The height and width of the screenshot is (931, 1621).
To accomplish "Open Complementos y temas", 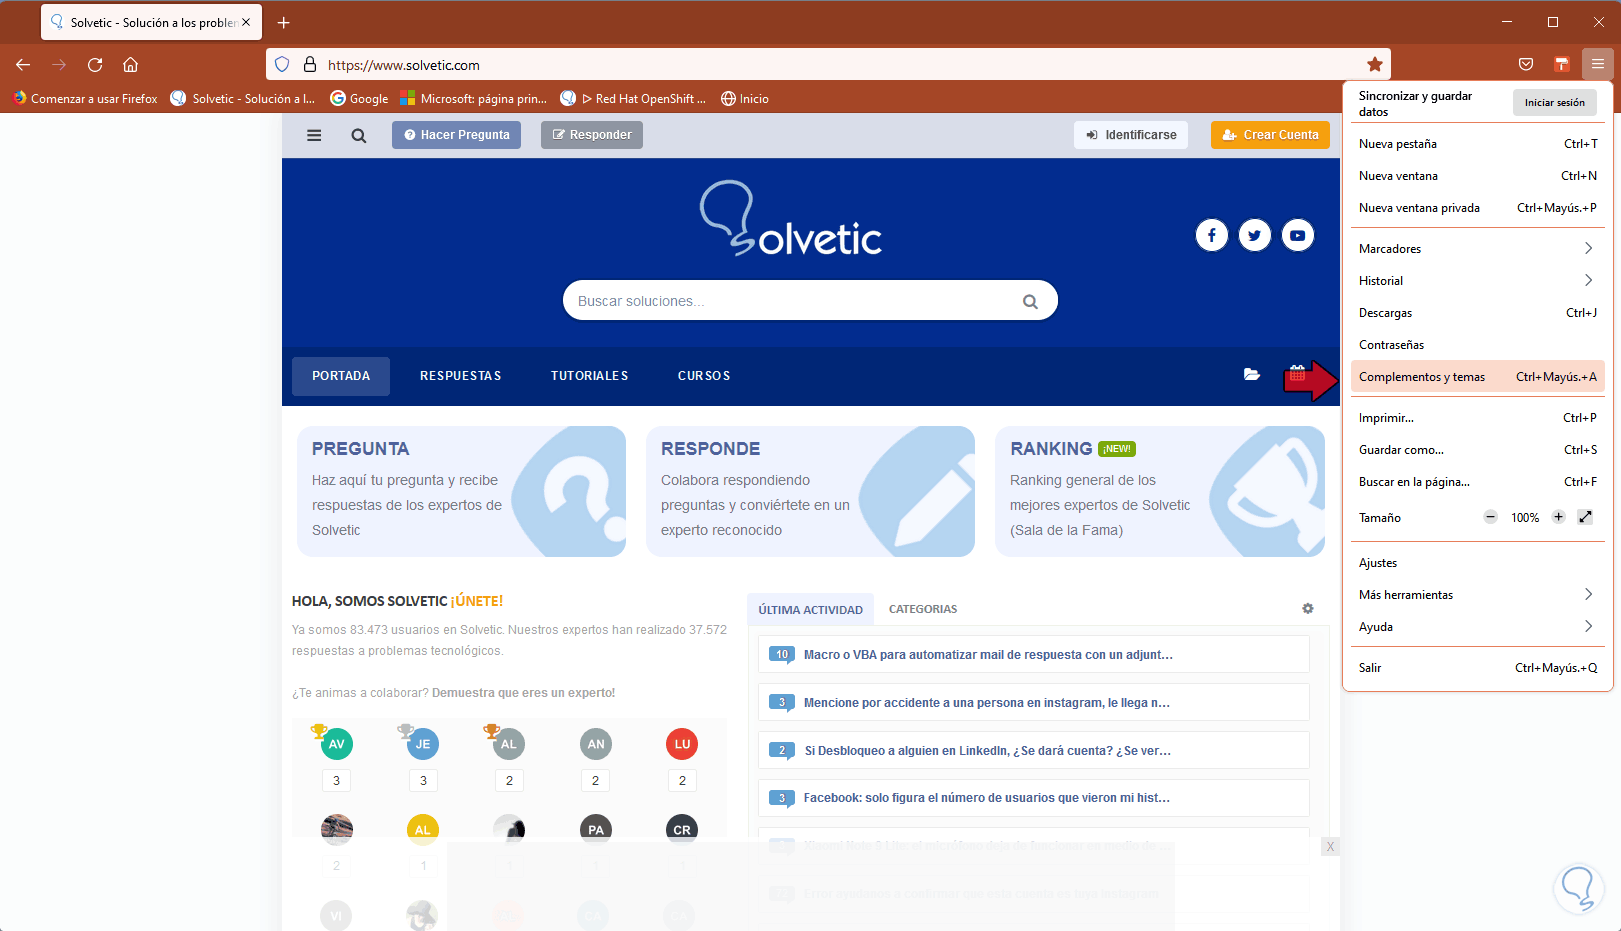I will [1477, 377].
